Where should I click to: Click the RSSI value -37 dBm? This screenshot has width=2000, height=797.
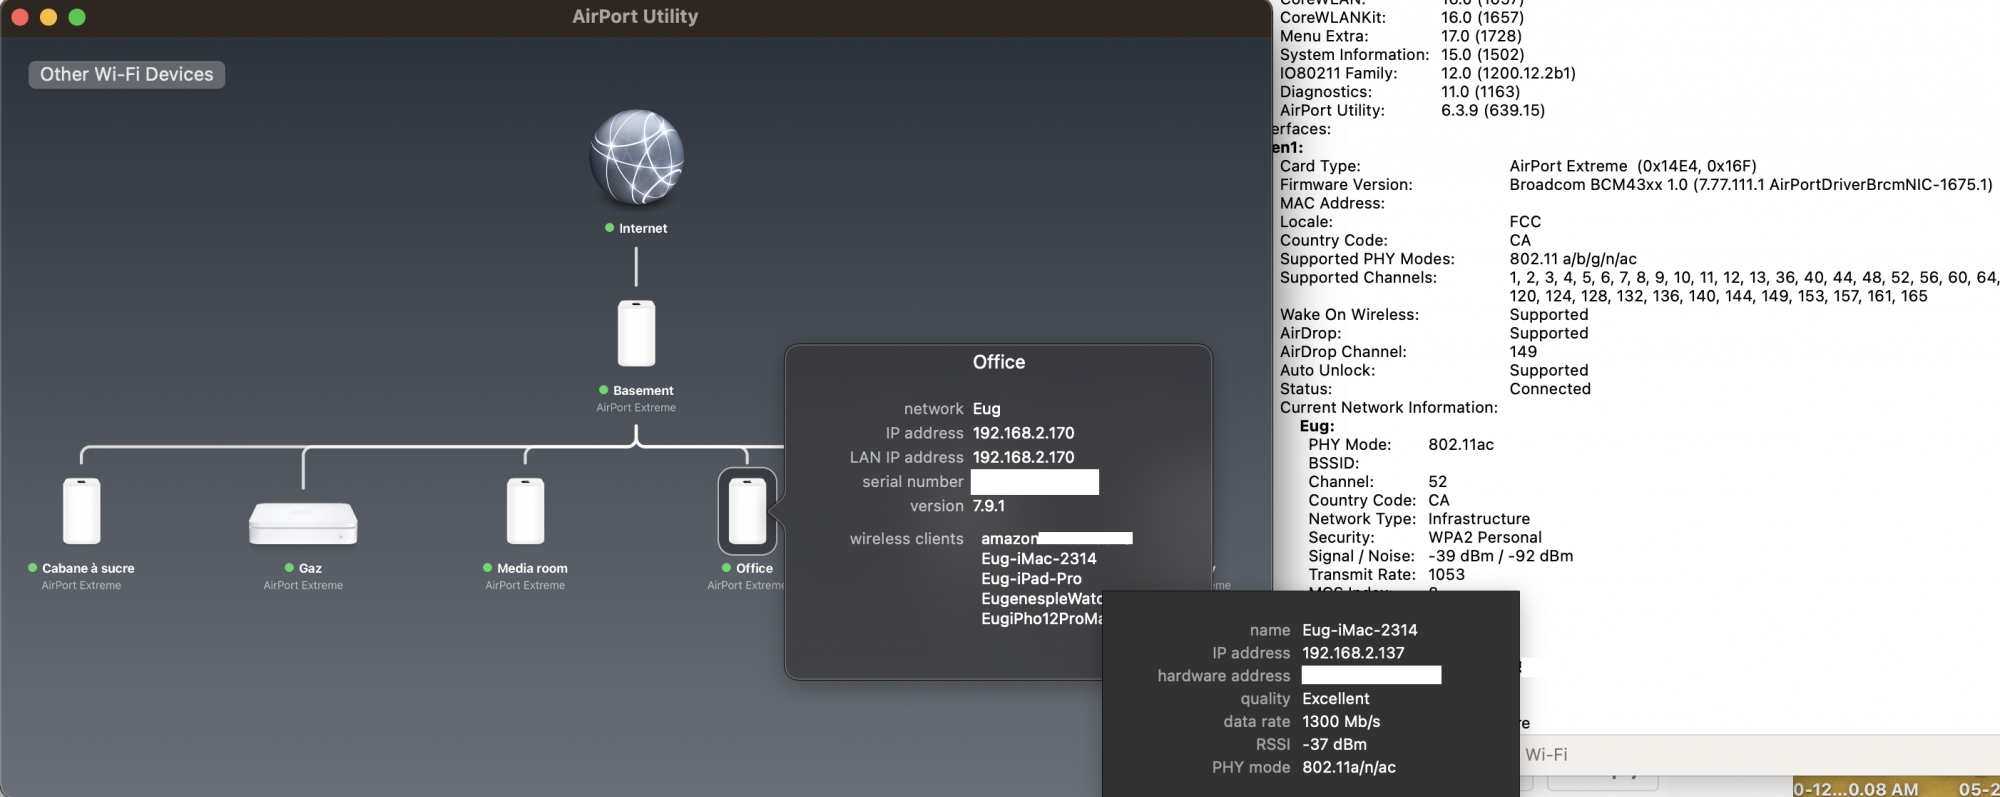(1334, 744)
